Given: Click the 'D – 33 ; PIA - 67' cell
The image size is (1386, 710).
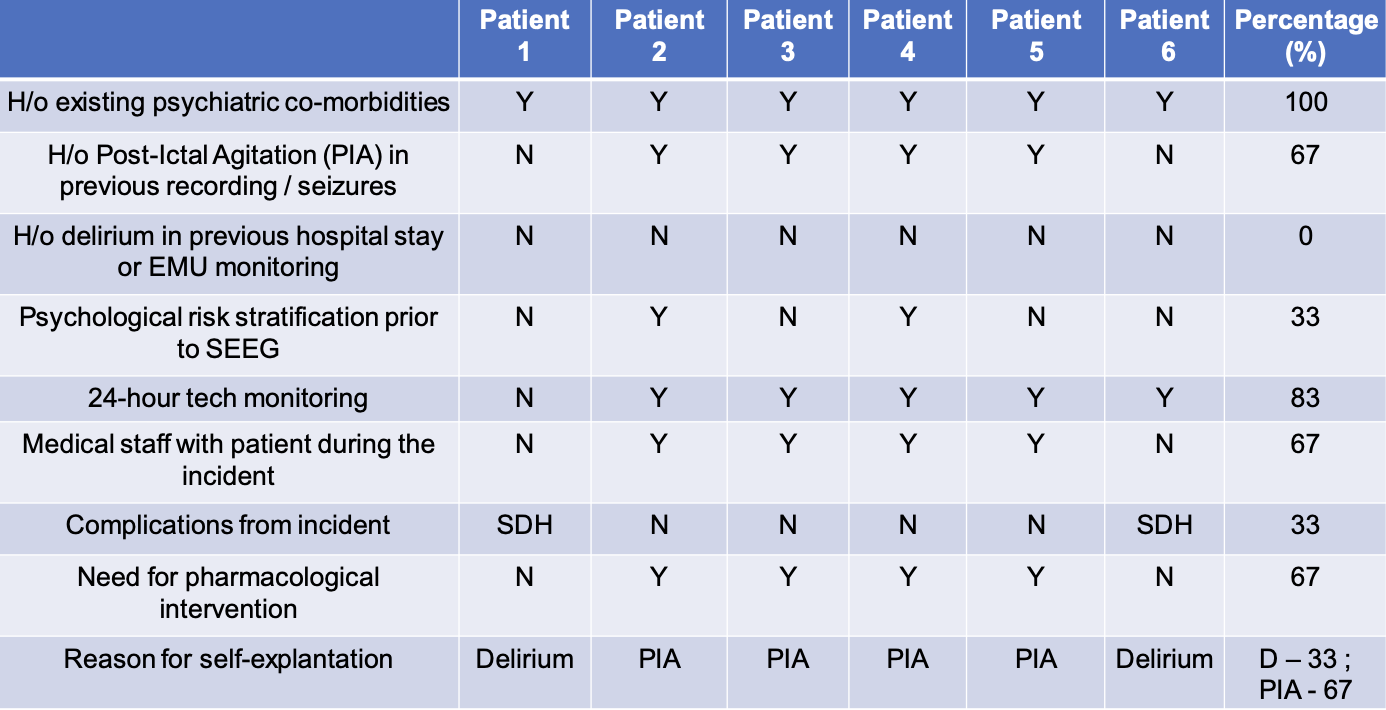Looking at the screenshot, I should coord(1305,674).
